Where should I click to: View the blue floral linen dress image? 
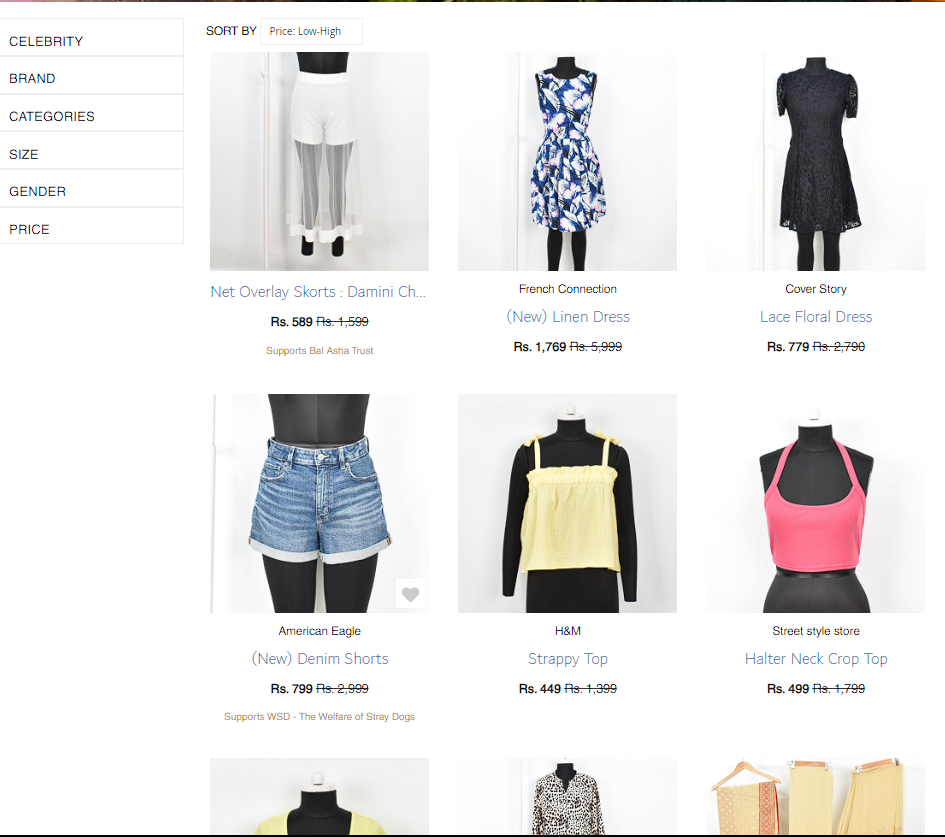[567, 161]
